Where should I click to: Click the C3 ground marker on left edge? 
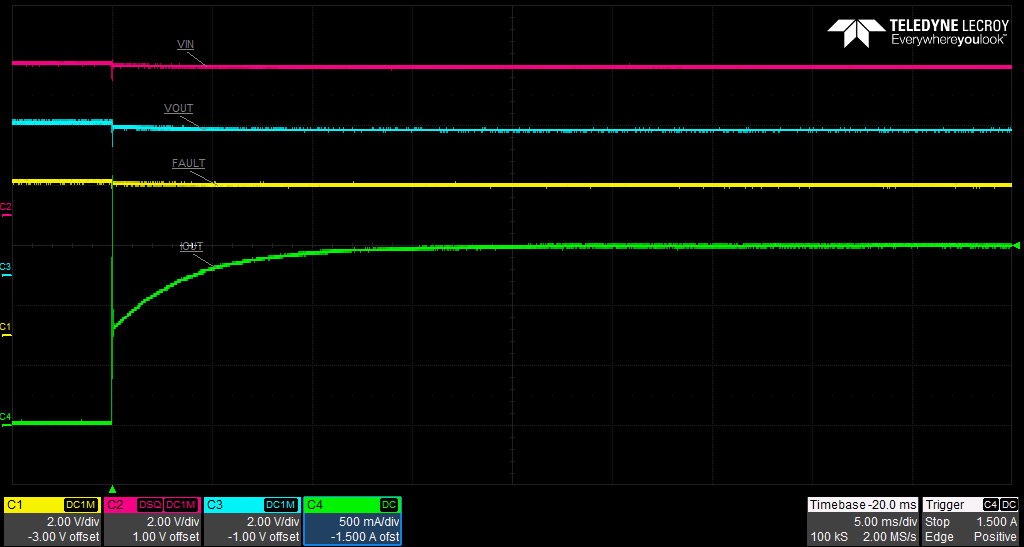click(5, 268)
